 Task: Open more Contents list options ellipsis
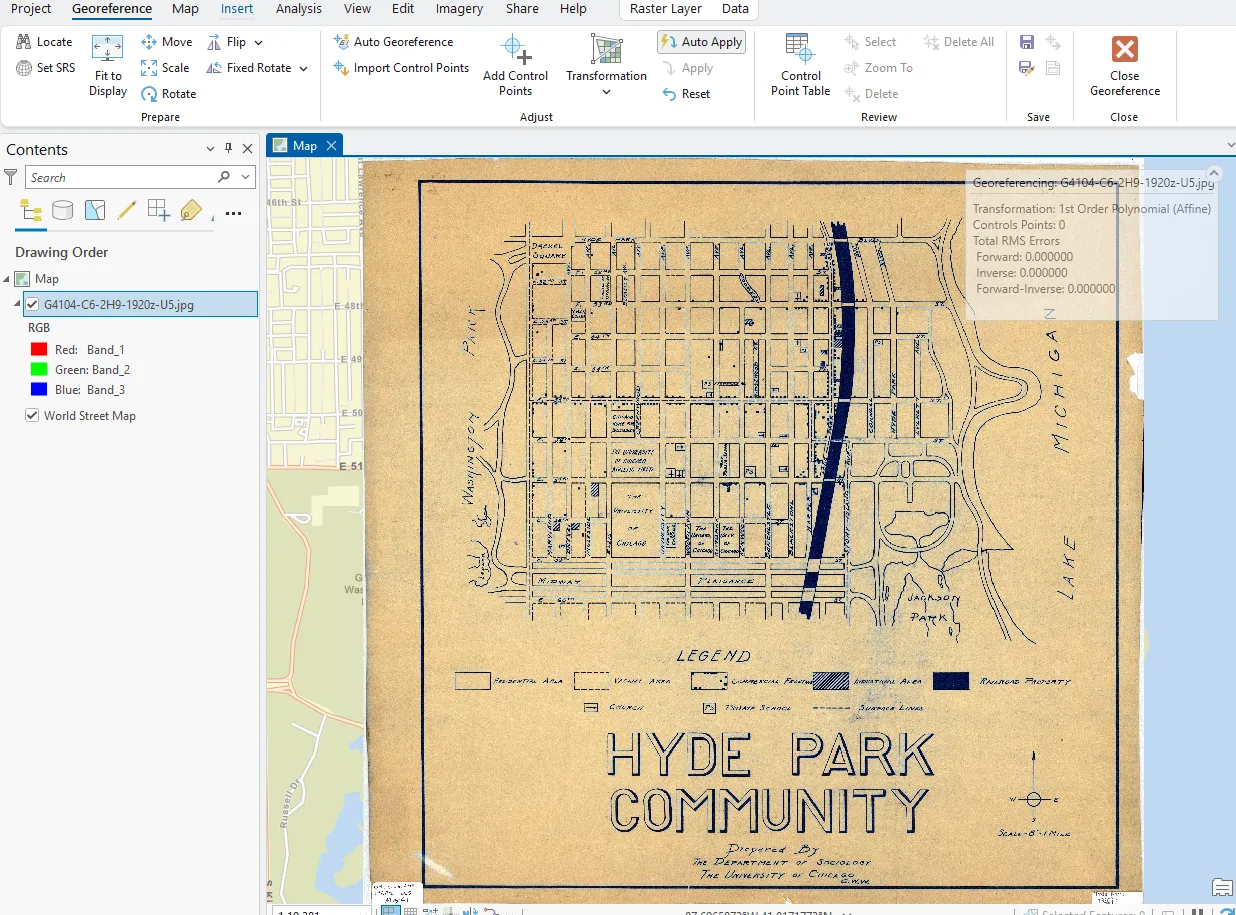233,212
